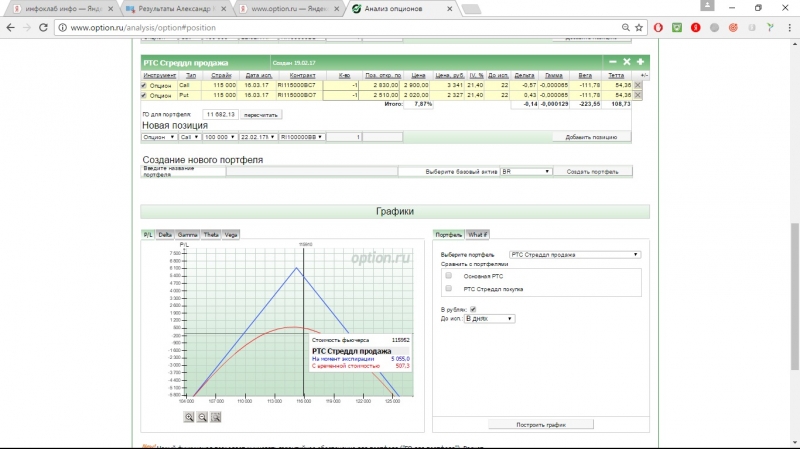
Task: Check Основная РТС comparison portfolio
Action: click(x=448, y=276)
